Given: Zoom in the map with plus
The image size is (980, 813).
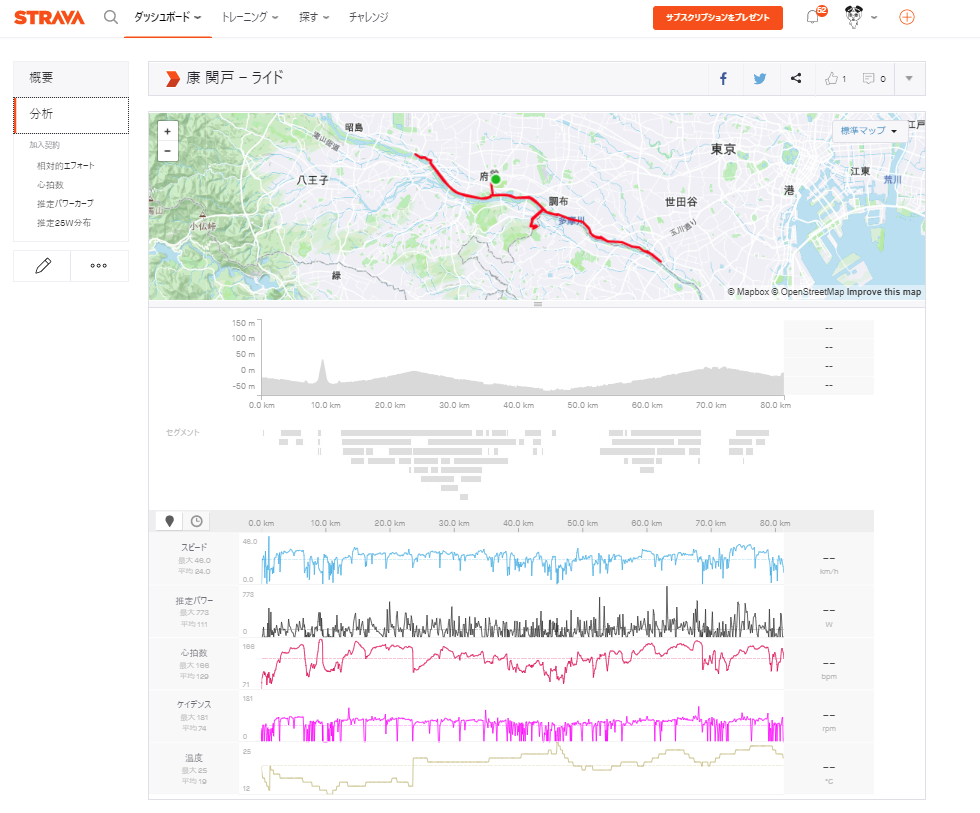Looking at the screenshot, I should (x=167, y=131).
